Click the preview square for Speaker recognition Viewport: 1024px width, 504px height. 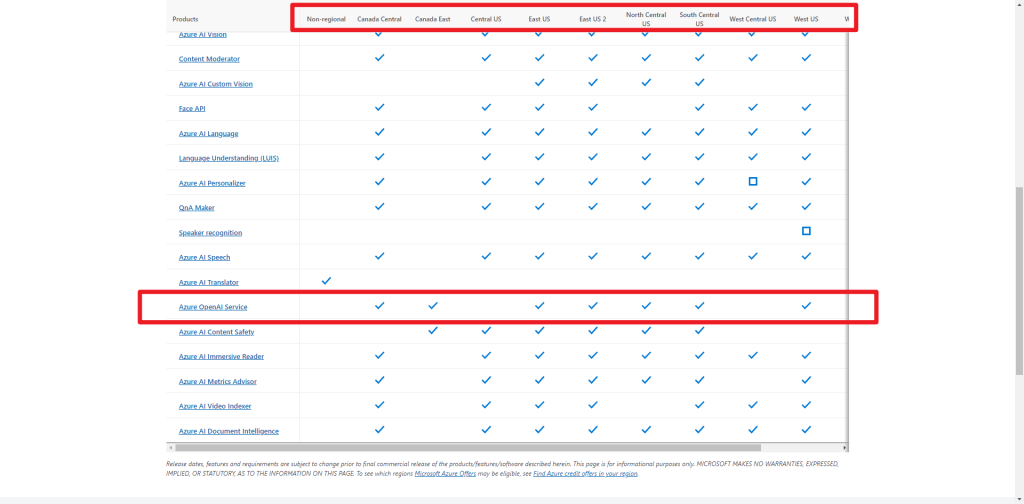[806, 231]
